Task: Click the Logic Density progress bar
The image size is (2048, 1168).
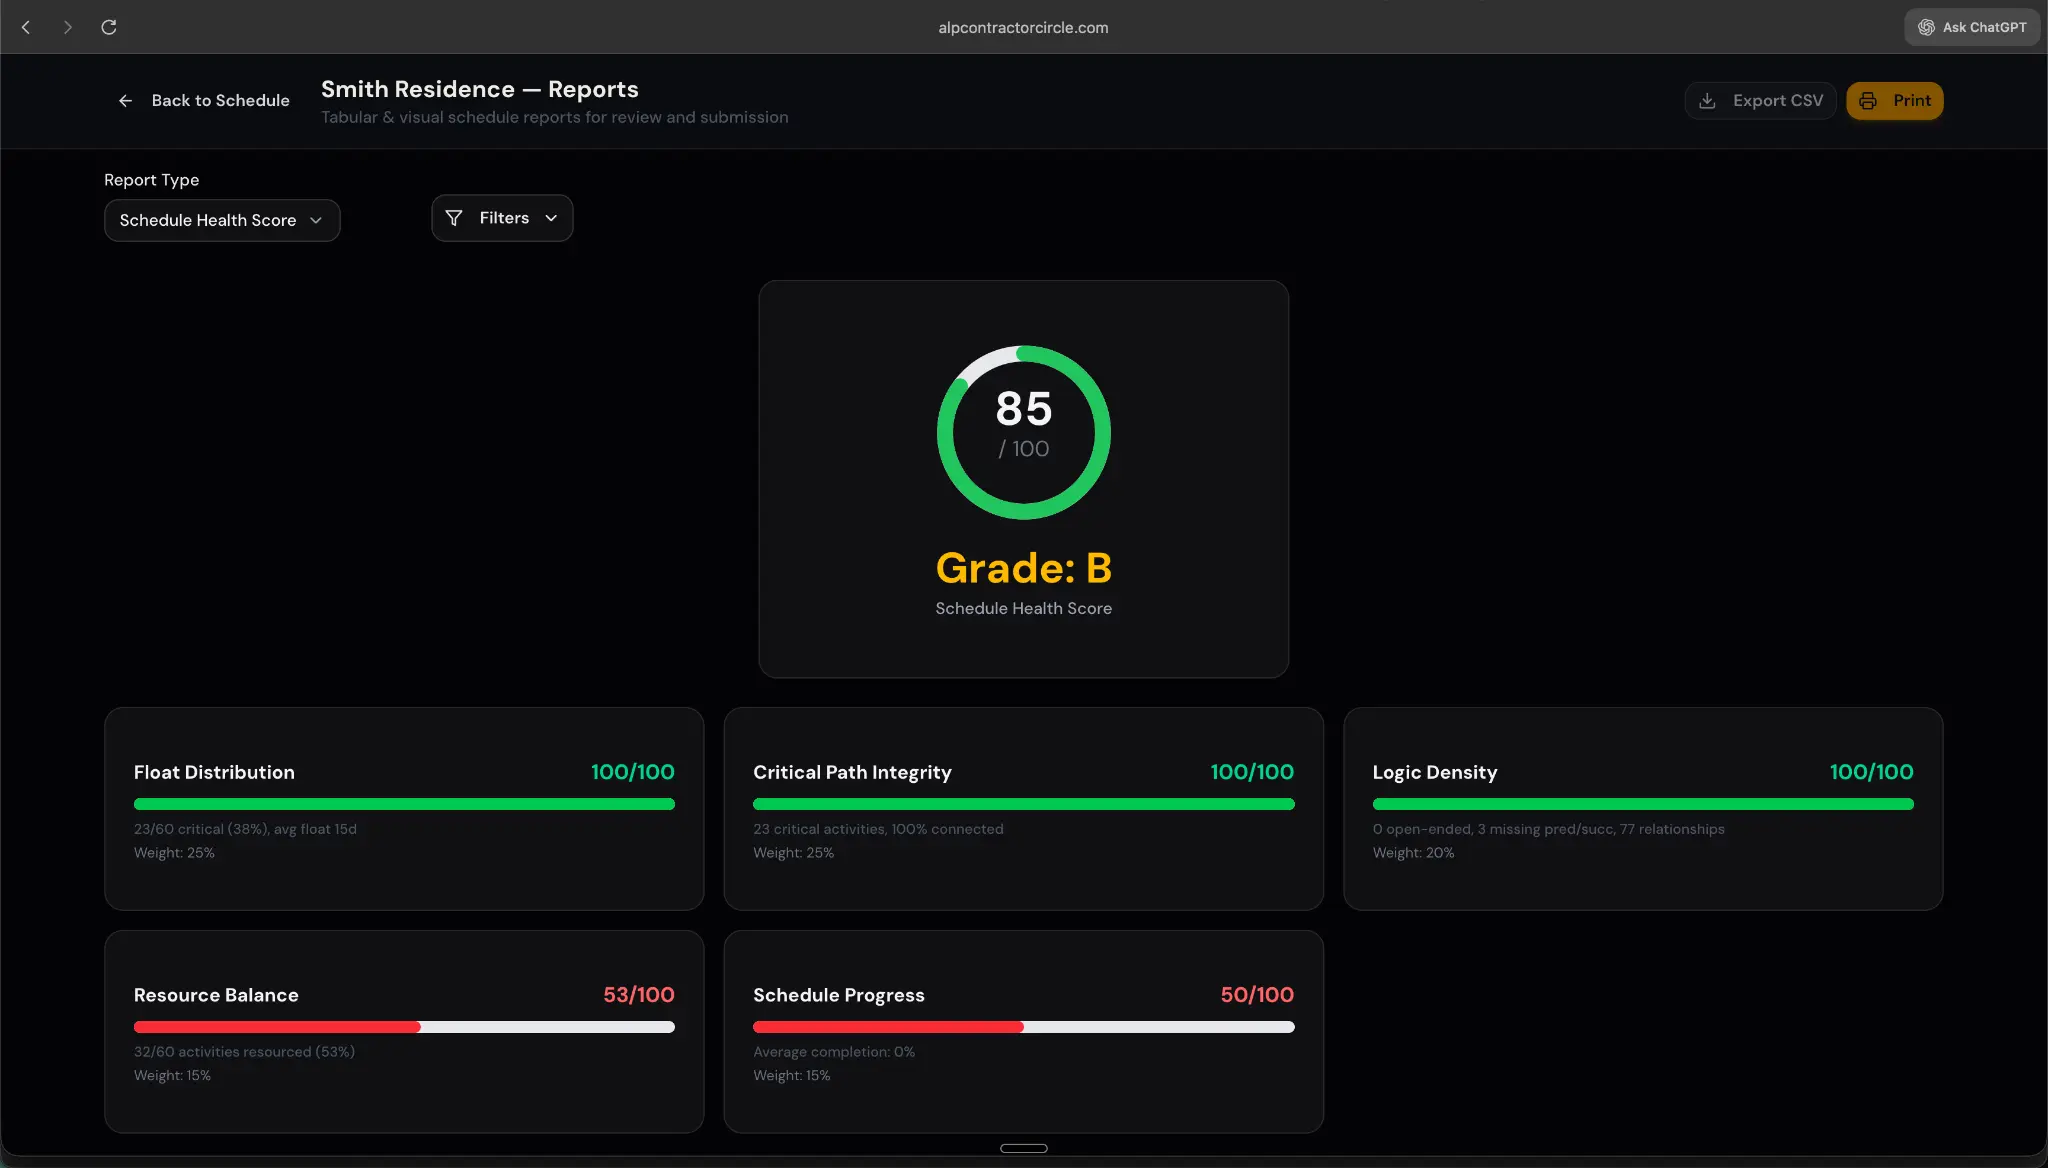Action: [1643, 804]
